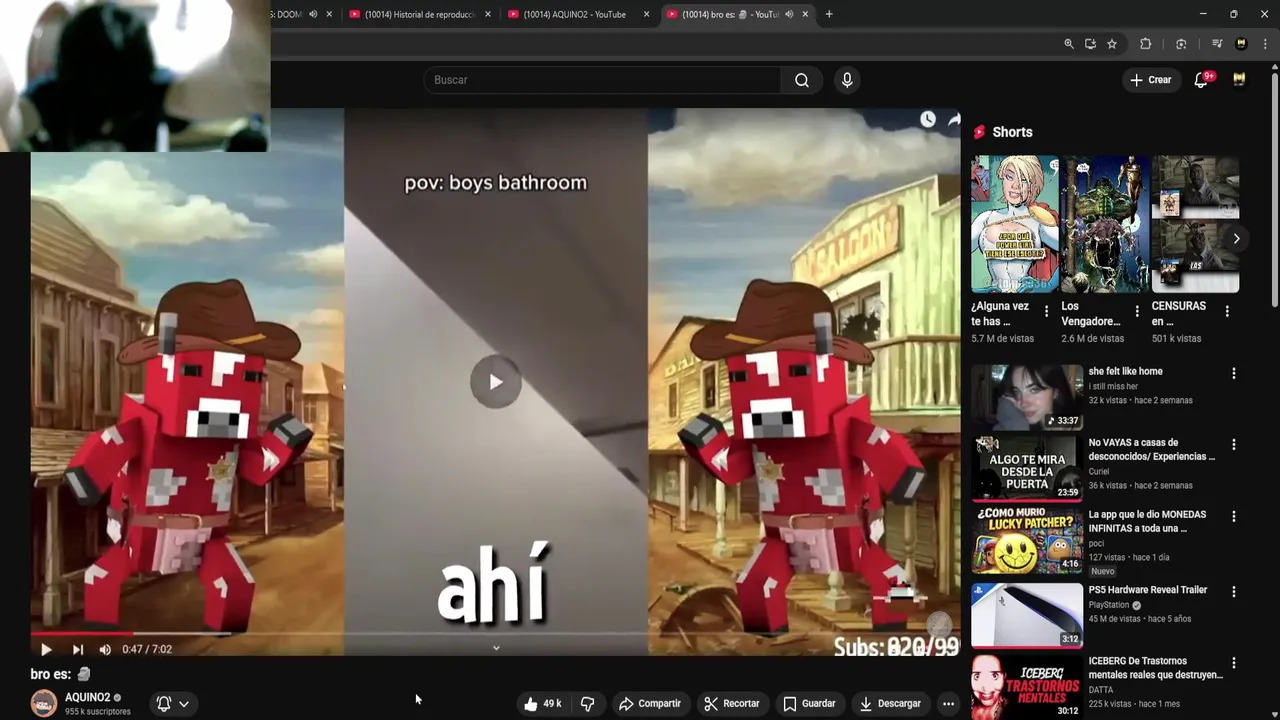Open options for 'La app que le dio MONEDAS'
1280x720 pixels.
[x=1234, y=516]
